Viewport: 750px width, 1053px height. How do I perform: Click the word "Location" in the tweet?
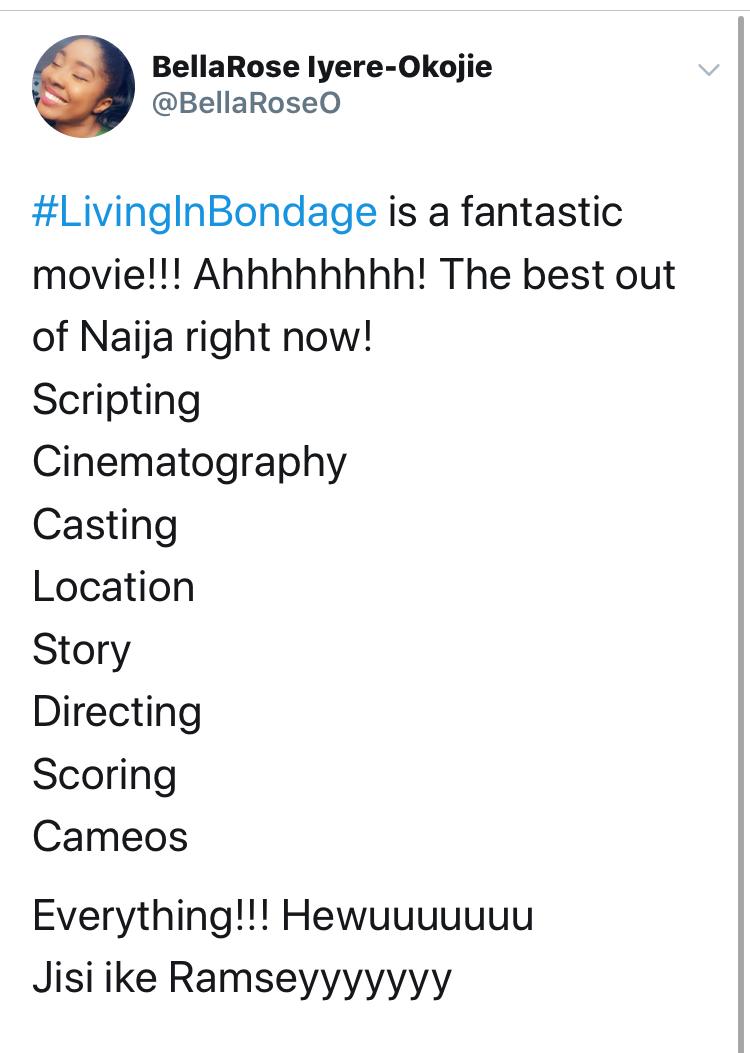click(x=113, y=587)
